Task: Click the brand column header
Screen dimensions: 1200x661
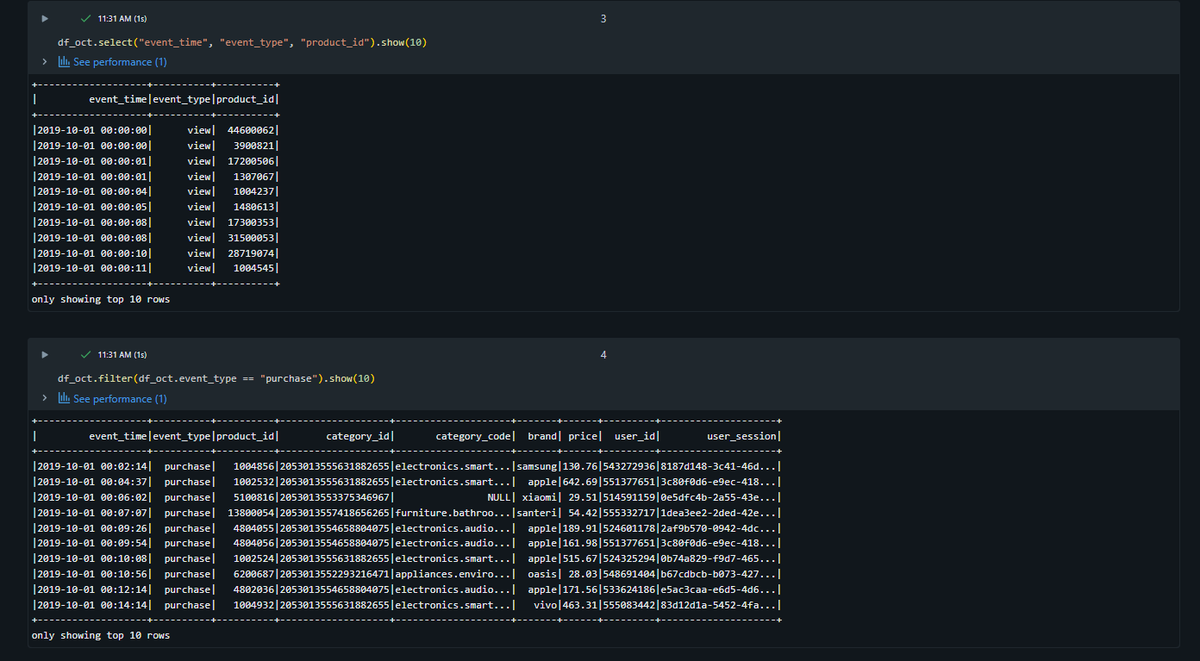Action: (541, 436)
